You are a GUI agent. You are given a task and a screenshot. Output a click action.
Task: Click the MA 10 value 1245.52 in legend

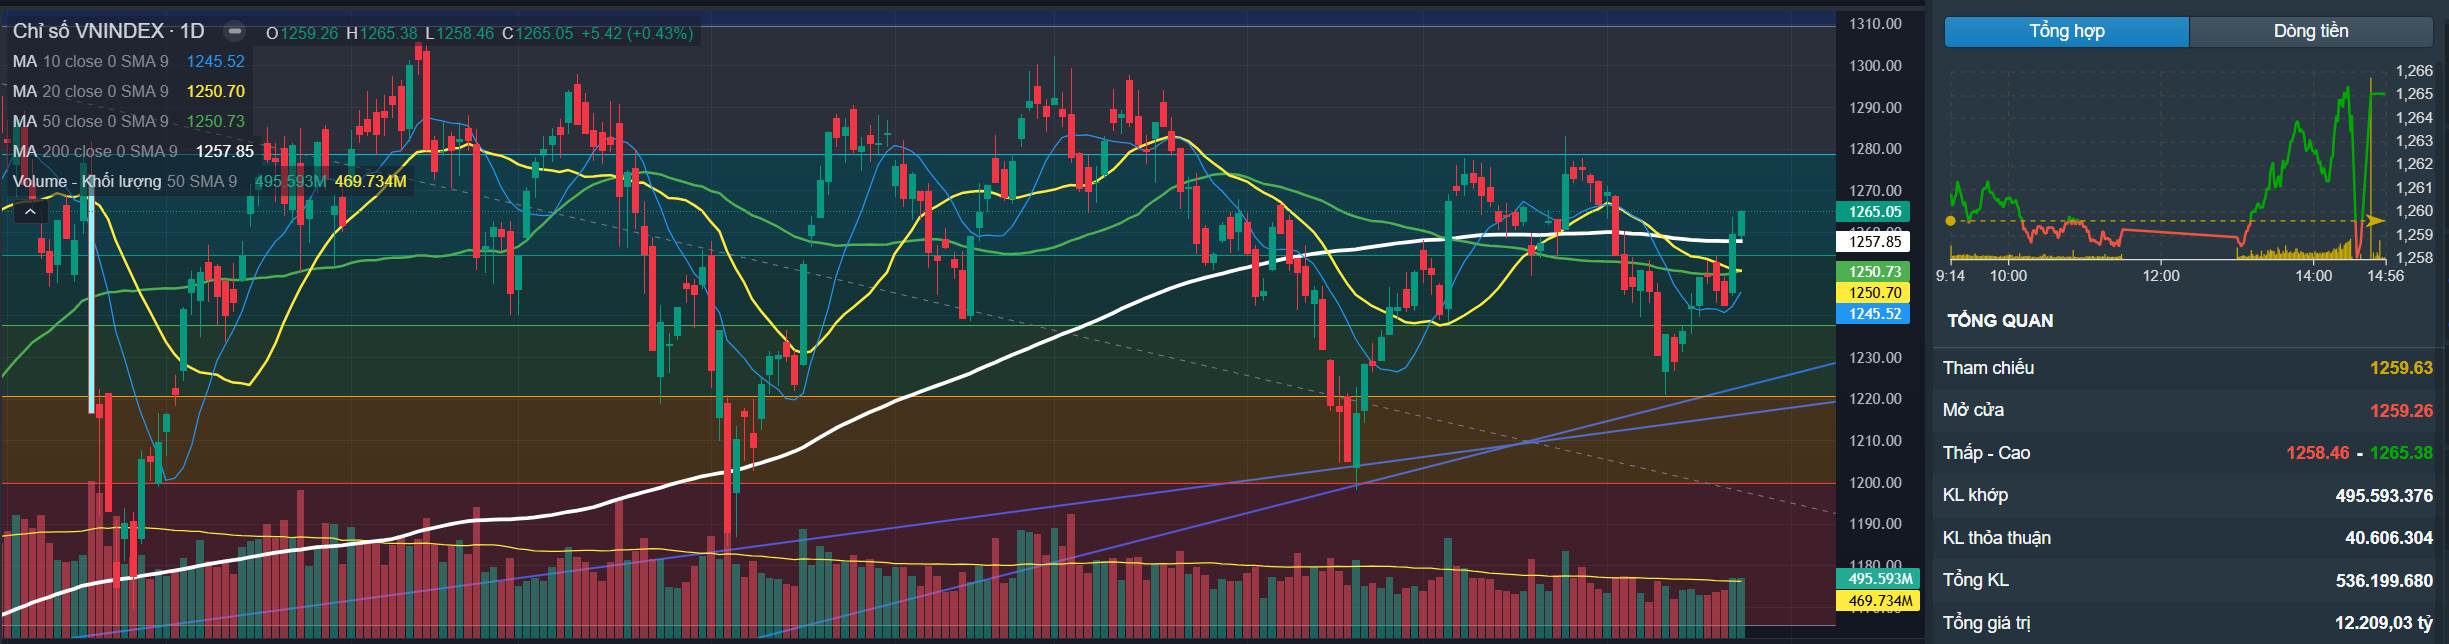click(x=216, y=61)
